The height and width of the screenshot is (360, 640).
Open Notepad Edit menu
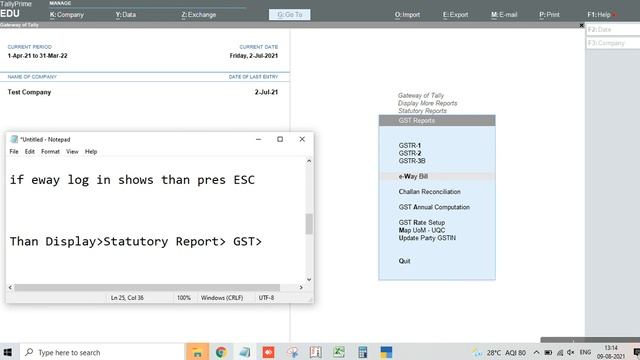pos(29,151)
